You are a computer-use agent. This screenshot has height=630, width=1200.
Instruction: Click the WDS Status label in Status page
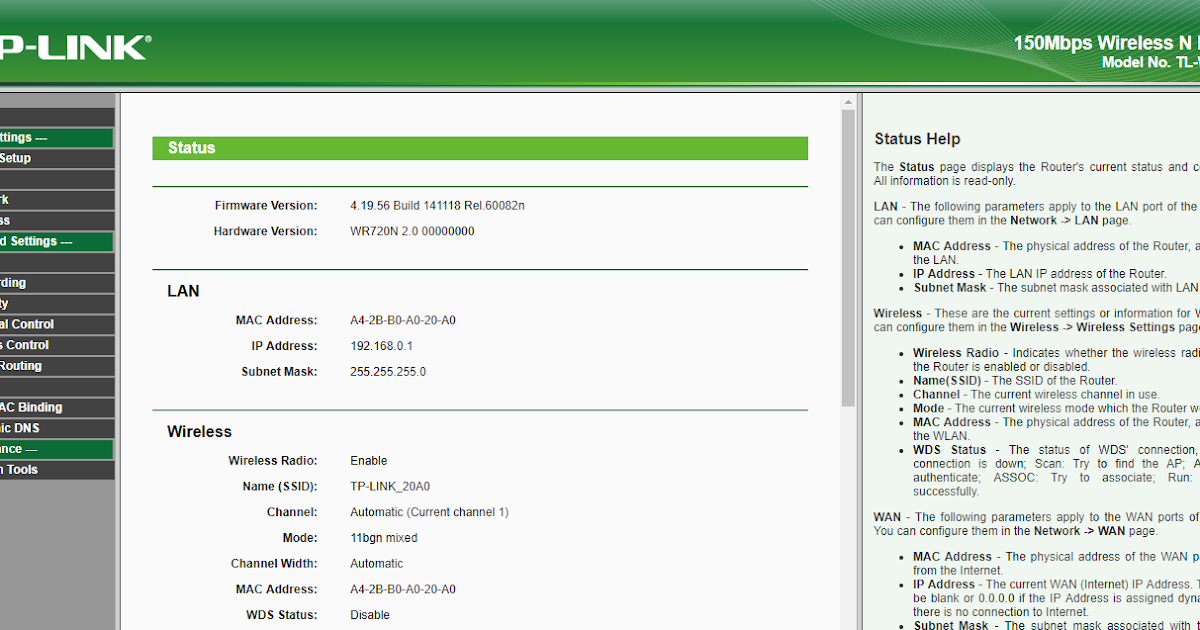pyautogui.click(x=282, y=615)
